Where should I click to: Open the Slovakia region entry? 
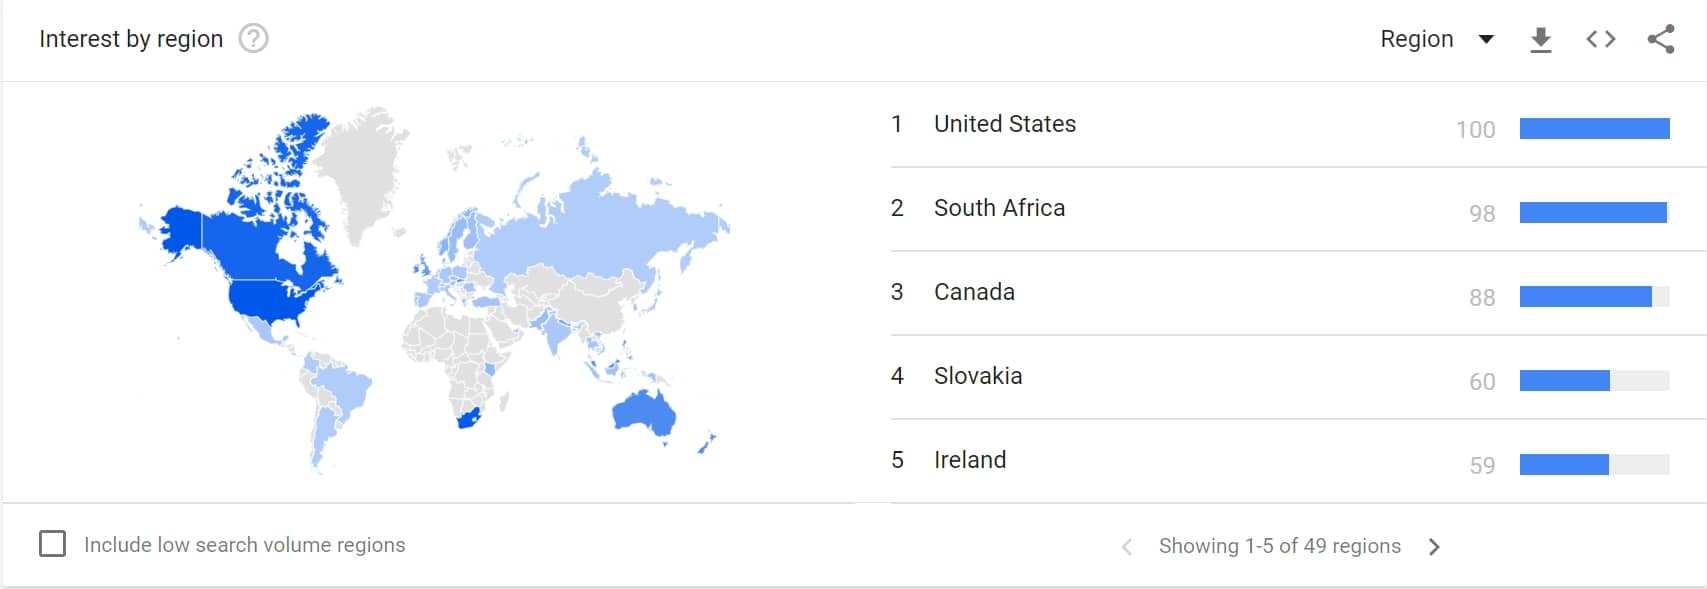(x=977, y=376)
